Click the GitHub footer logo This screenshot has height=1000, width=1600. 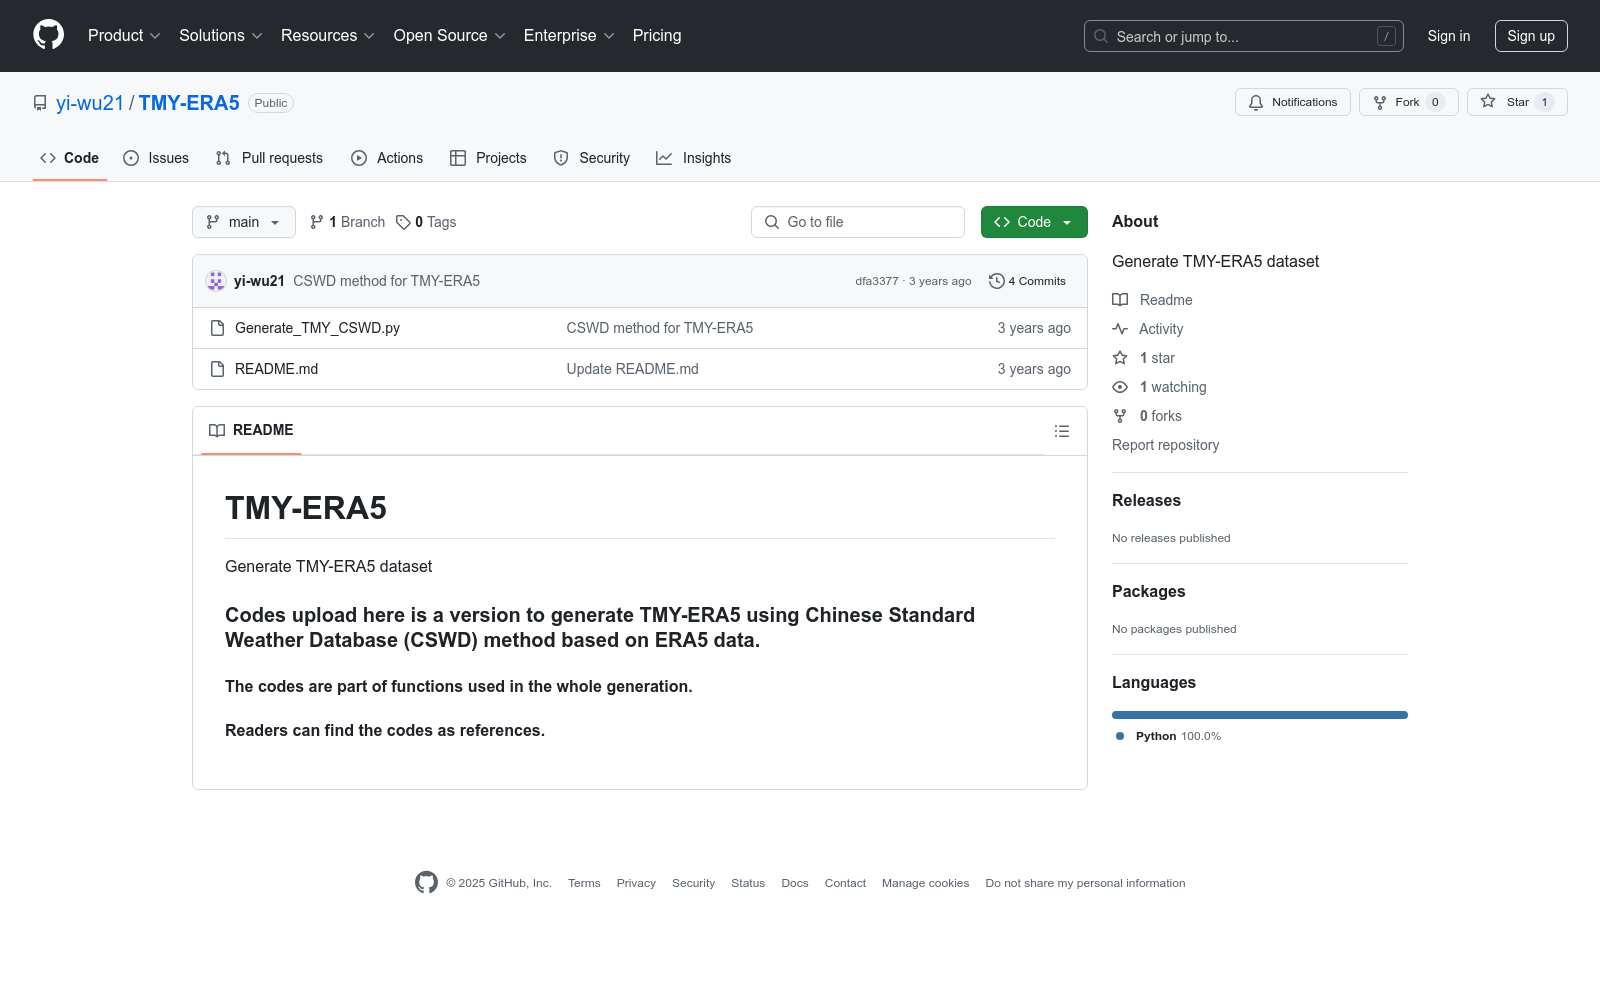426,882
